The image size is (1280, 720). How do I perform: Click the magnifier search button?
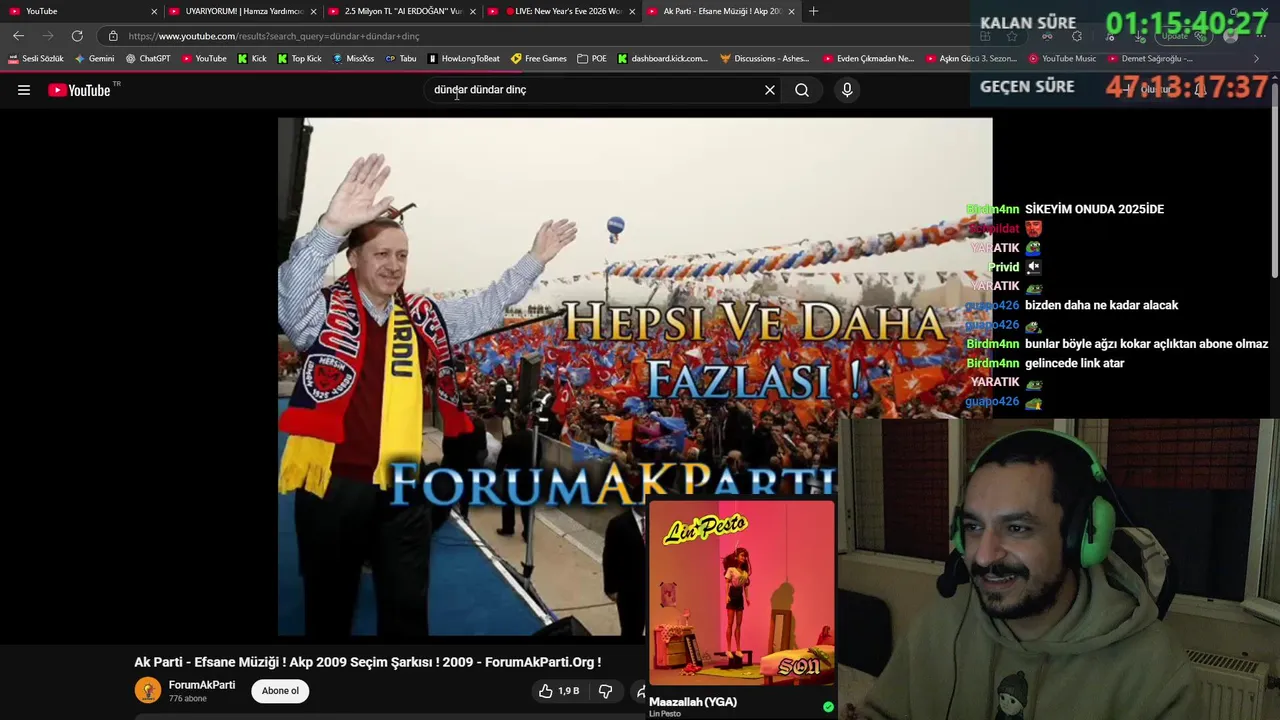pyautogui.click(x=802, y=90)
